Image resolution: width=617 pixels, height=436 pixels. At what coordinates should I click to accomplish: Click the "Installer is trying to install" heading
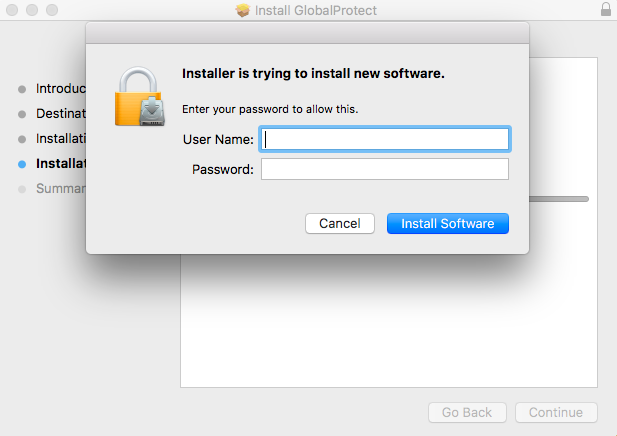(312, 74)
